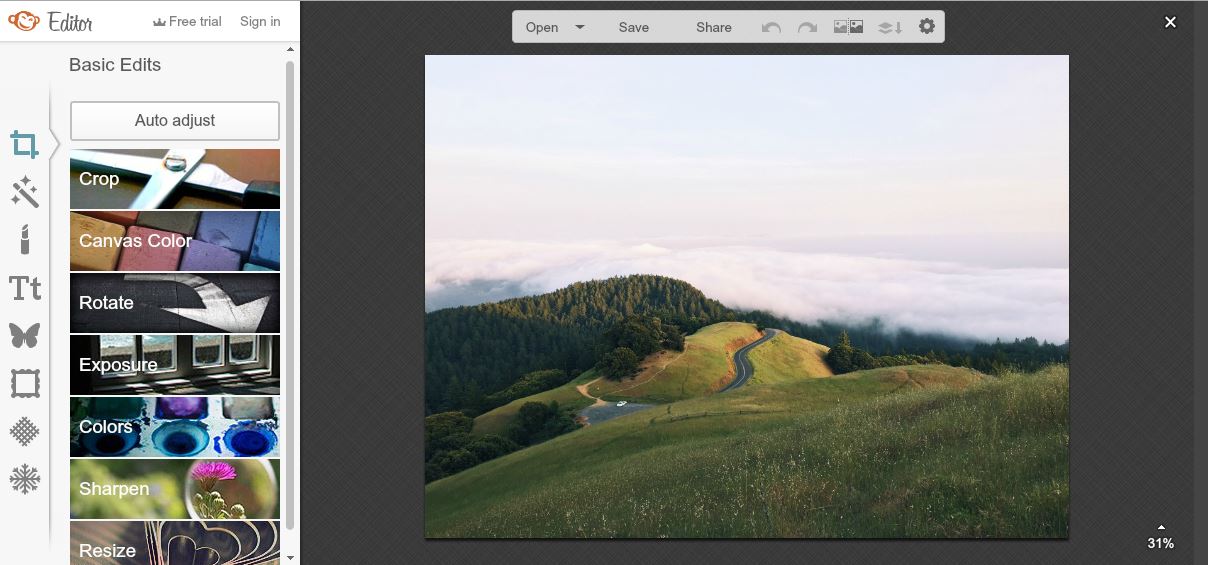The height and width of the screenshot is (565, 1208).
Task: Click the Share menu item
Action: [x=714, y=27]
